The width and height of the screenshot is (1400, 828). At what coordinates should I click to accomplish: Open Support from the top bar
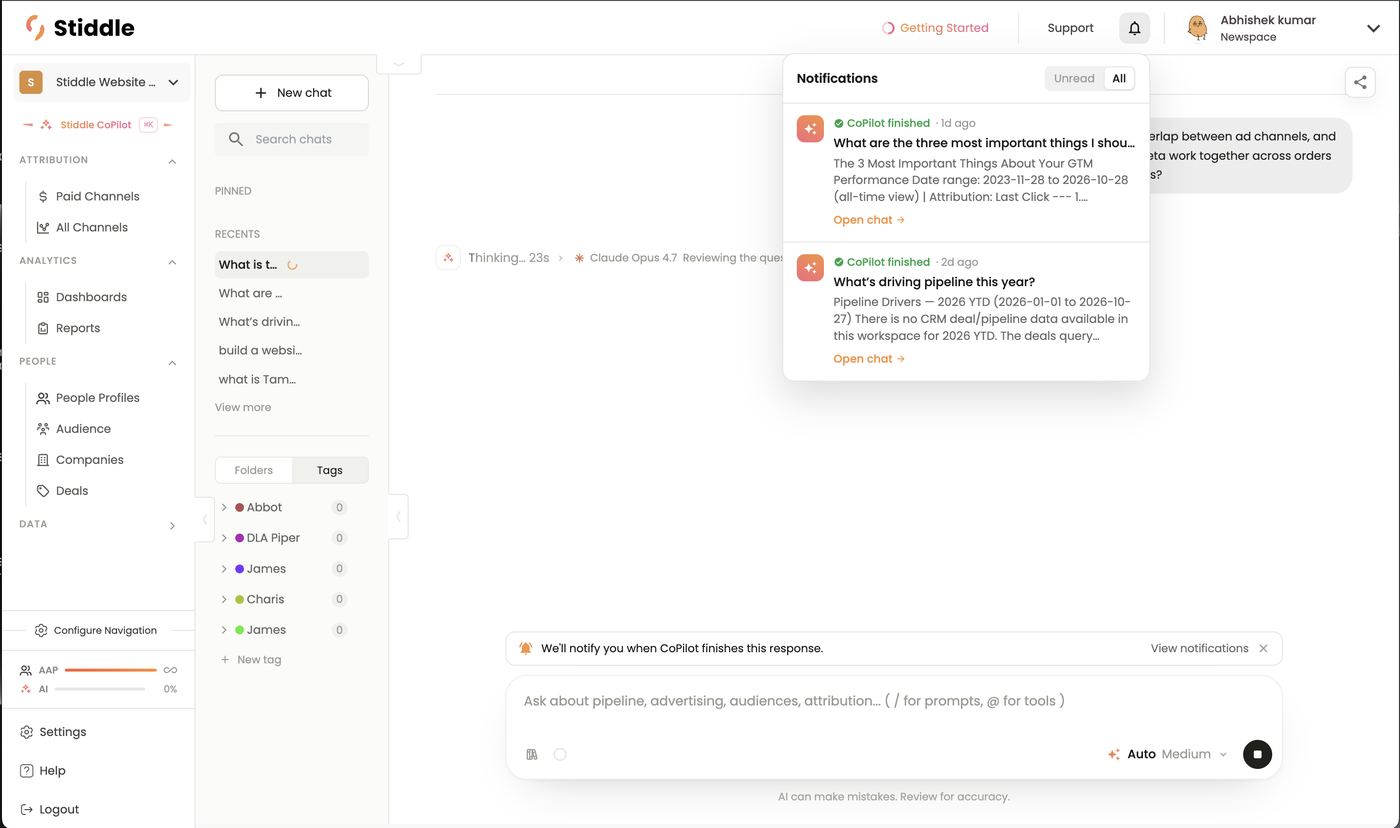pos(1070,28)
